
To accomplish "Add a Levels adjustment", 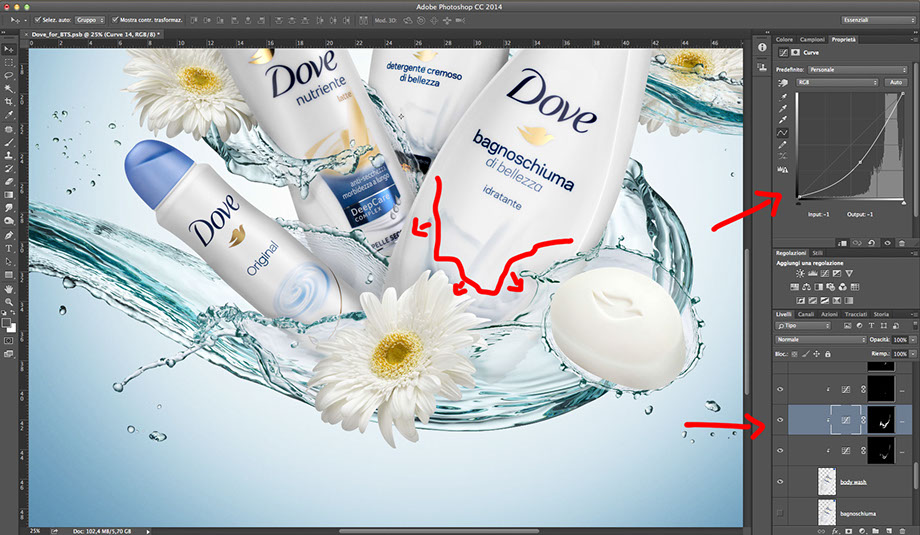I will (813, 273).
